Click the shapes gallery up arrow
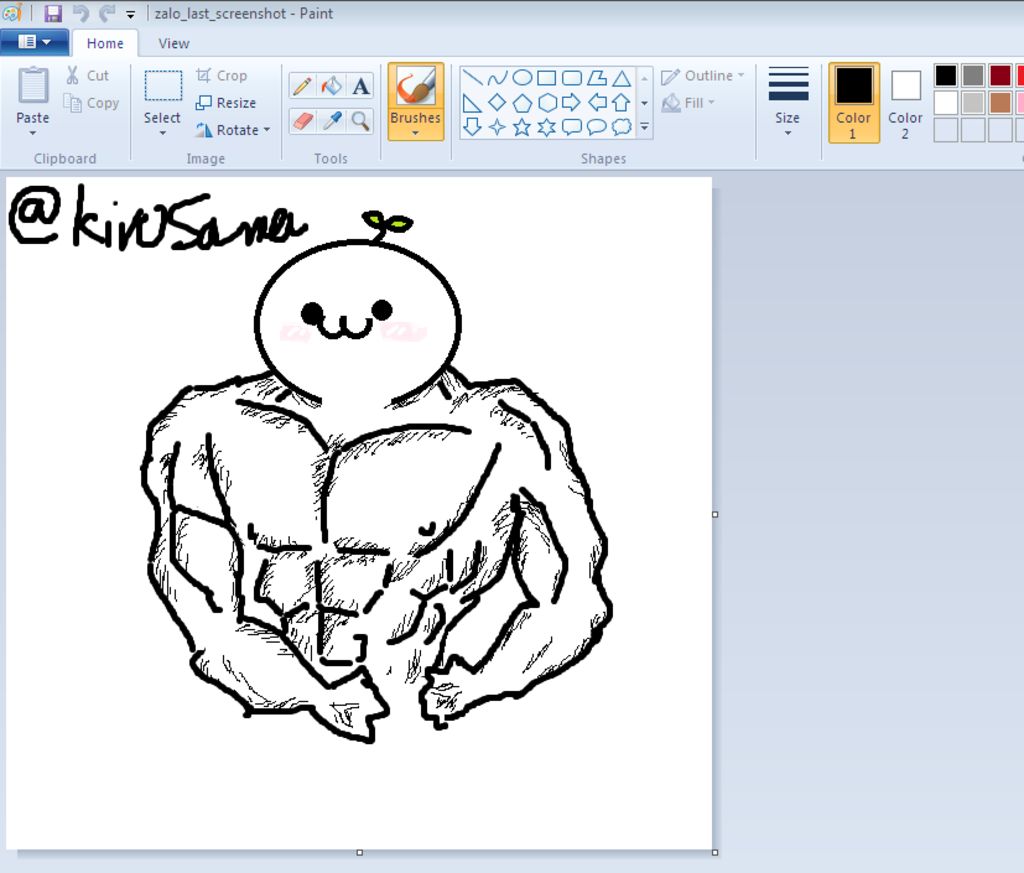1024x873 pixels. tap(645, 78)
